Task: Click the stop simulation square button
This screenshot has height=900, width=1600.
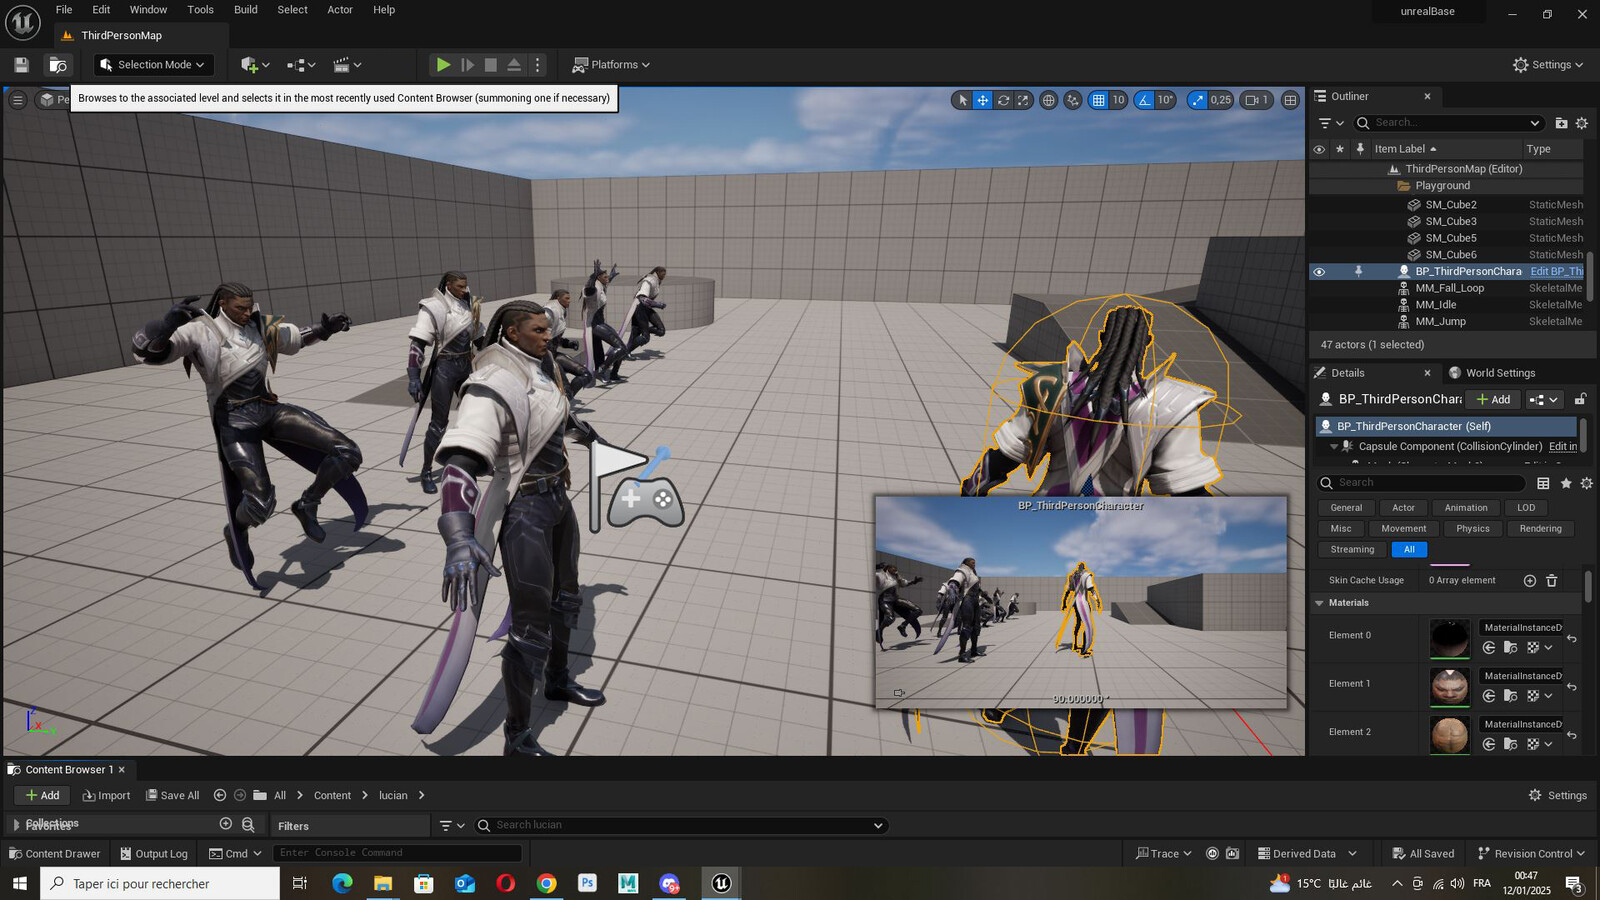Action: [491, 65]
